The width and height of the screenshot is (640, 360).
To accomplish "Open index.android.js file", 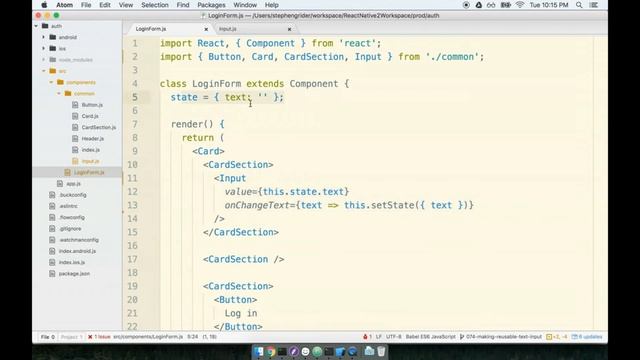I will [77, 251].
